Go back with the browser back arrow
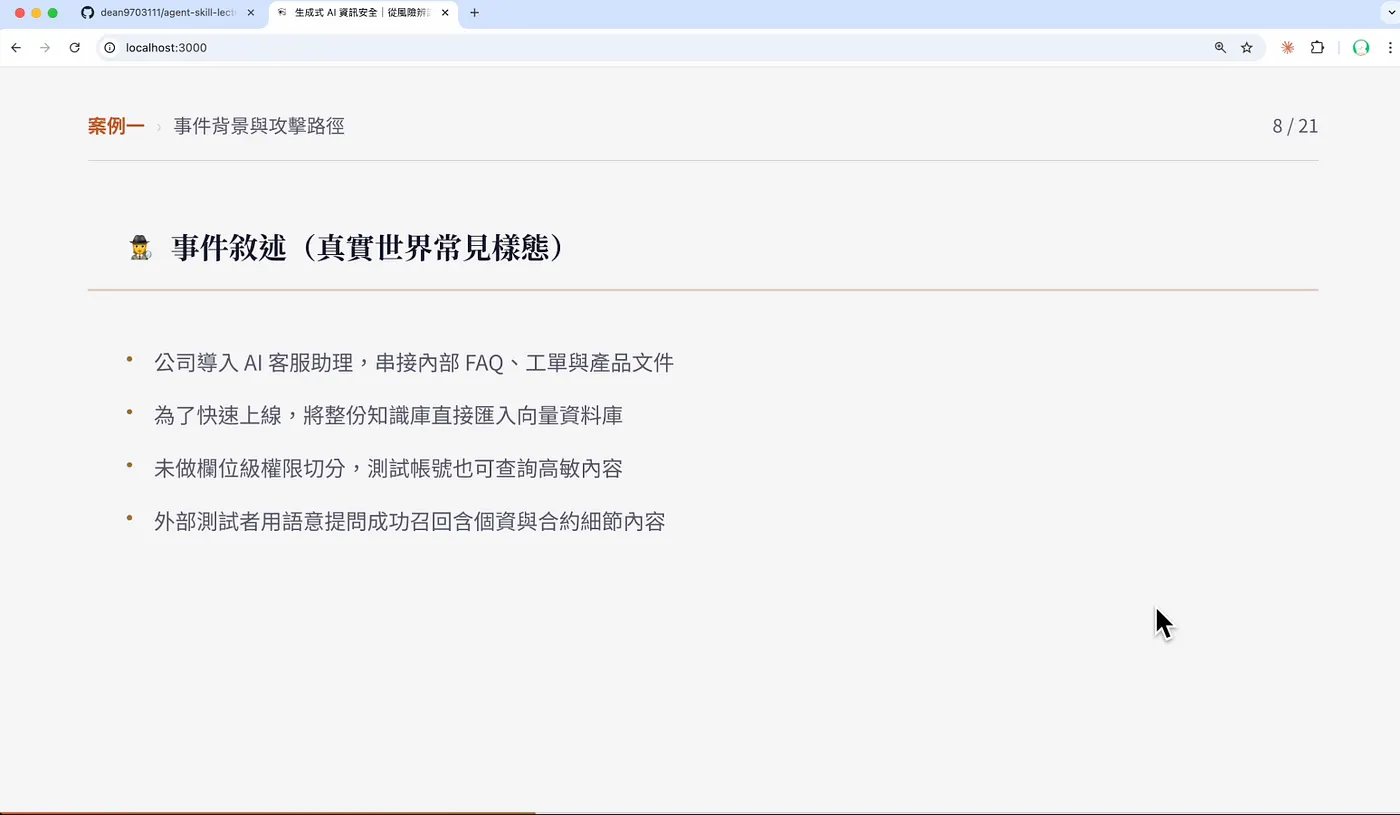Screen dimensions: 1400x815 (x=16, y=47)
